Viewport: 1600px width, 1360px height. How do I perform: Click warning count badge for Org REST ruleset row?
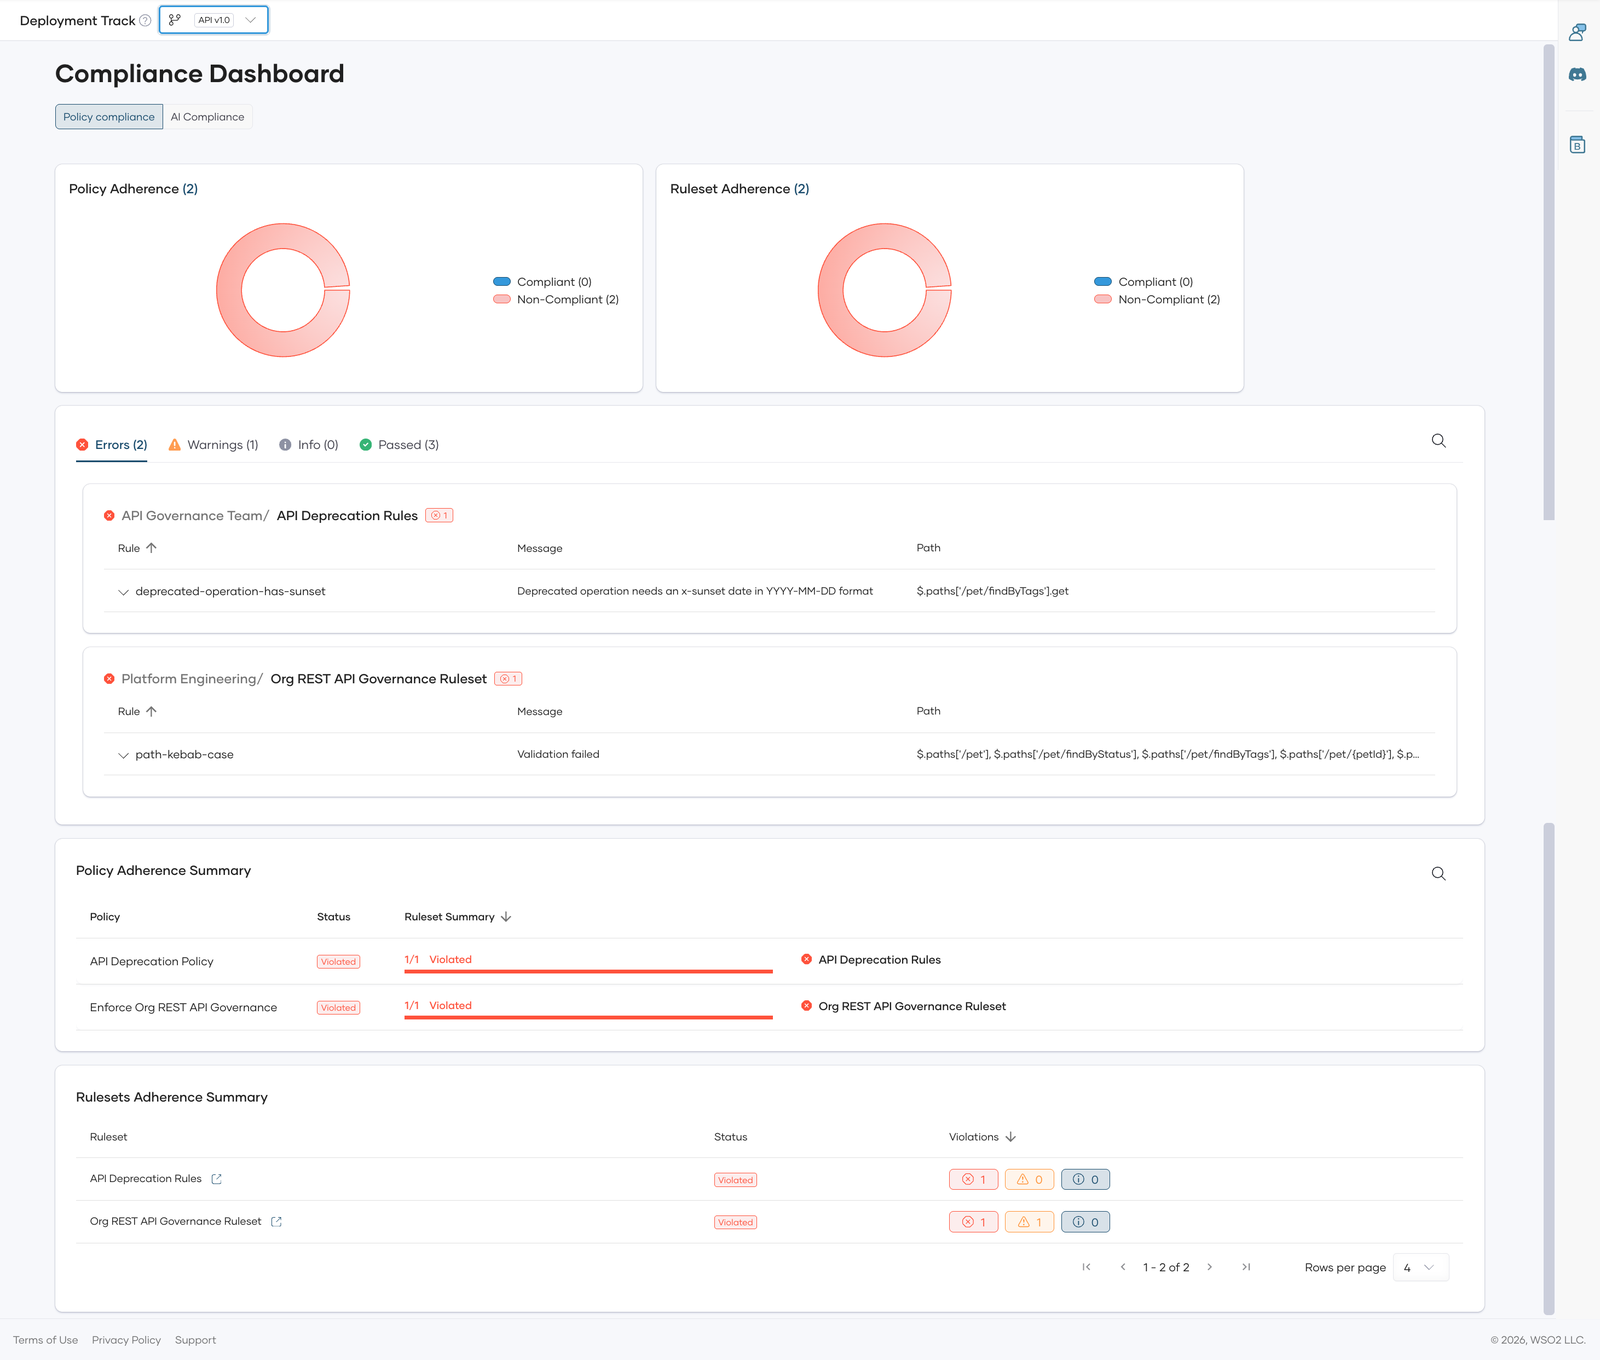[1029, 1222]
